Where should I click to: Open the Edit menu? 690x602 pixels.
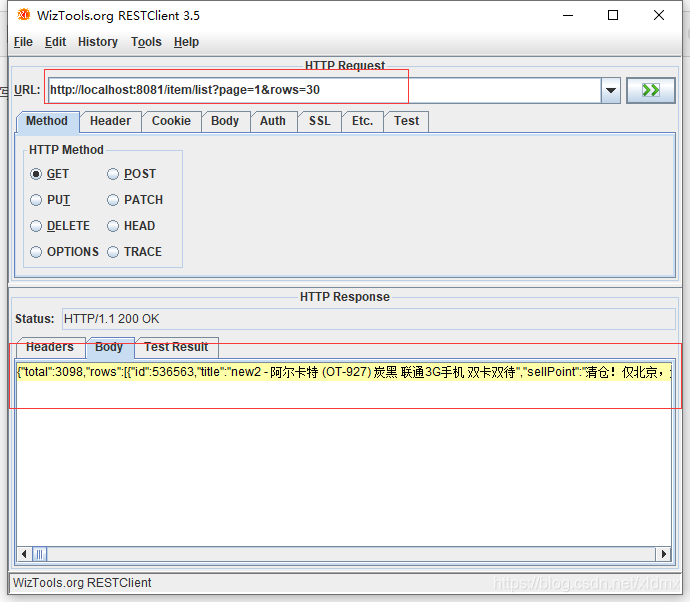click(x=55, y=42)
